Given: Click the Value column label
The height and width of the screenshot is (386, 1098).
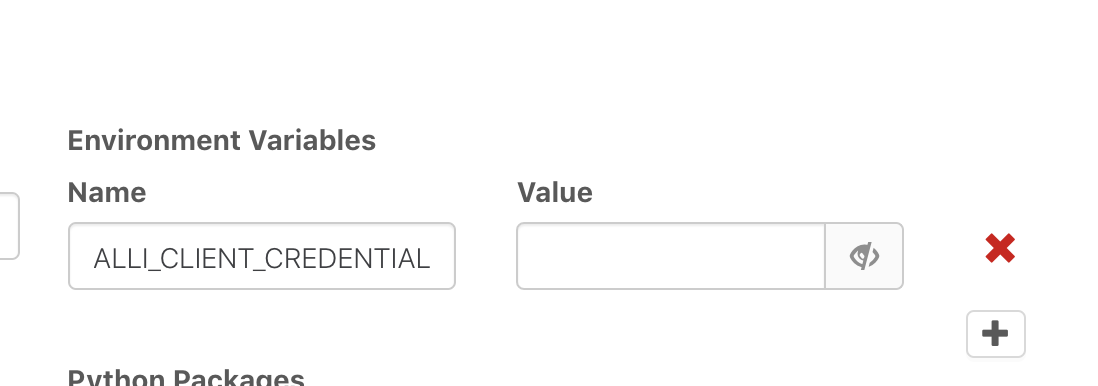Looking at the screenshot, I should point(555,193).
